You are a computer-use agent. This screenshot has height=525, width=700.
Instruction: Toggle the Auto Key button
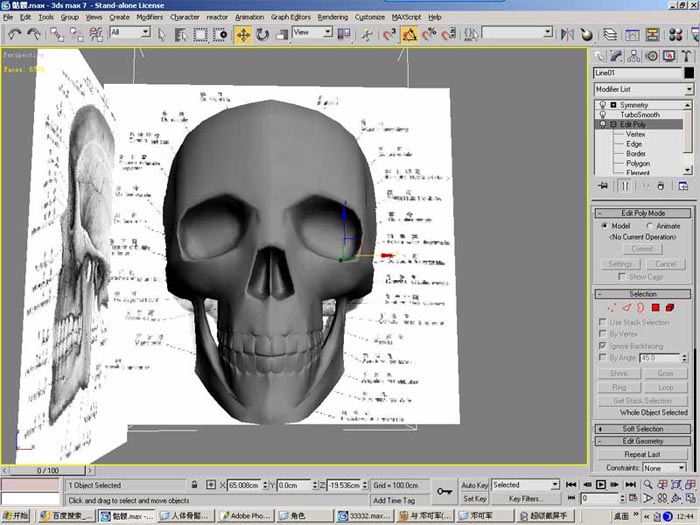pyautogui.click(x=475, y=485)
